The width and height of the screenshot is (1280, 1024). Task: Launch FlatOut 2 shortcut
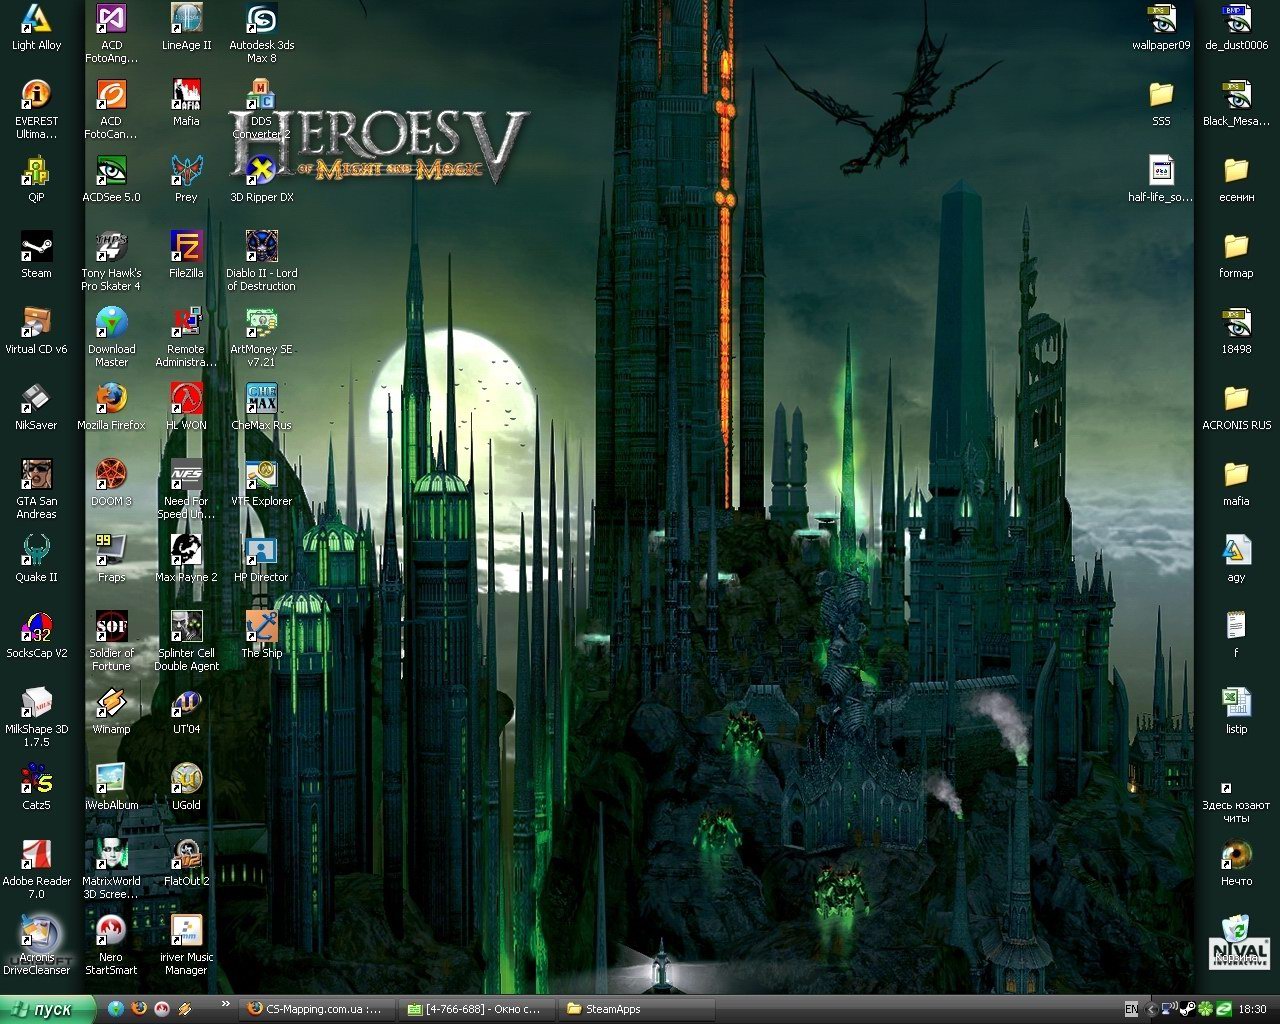tap(186, 856)
